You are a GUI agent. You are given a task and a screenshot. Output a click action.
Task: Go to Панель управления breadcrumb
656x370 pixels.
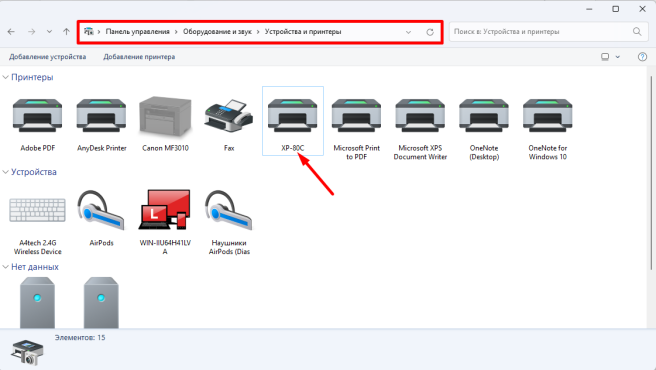coord(138,32)
